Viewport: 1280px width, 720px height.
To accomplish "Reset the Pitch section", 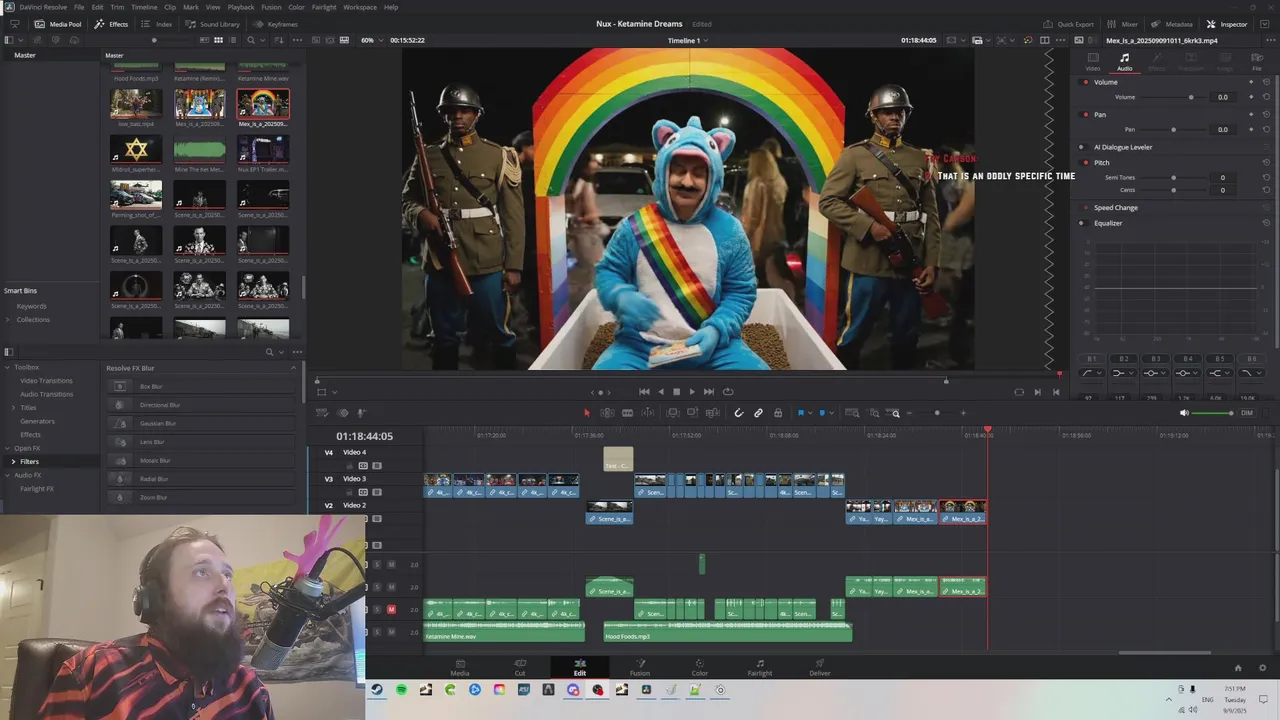I will [x=1266, y=162].
